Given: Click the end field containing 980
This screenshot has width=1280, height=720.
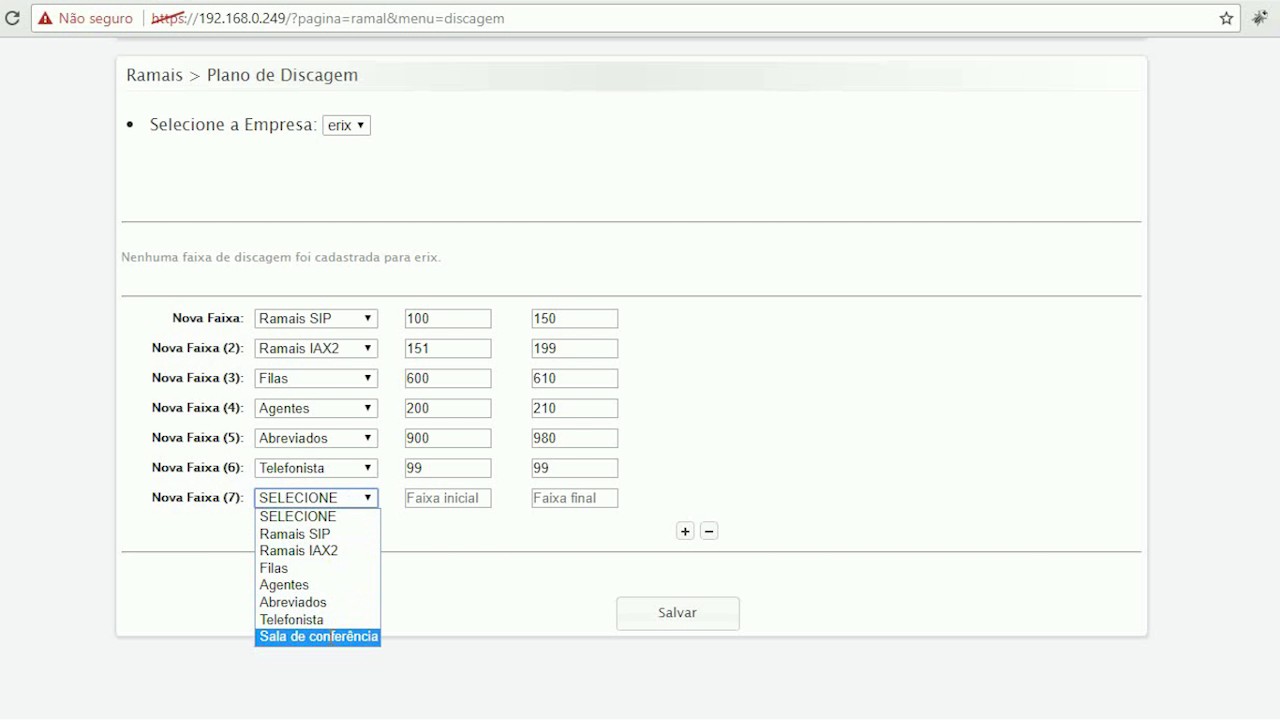Looking at the screenshot, I should pos(575,438).
